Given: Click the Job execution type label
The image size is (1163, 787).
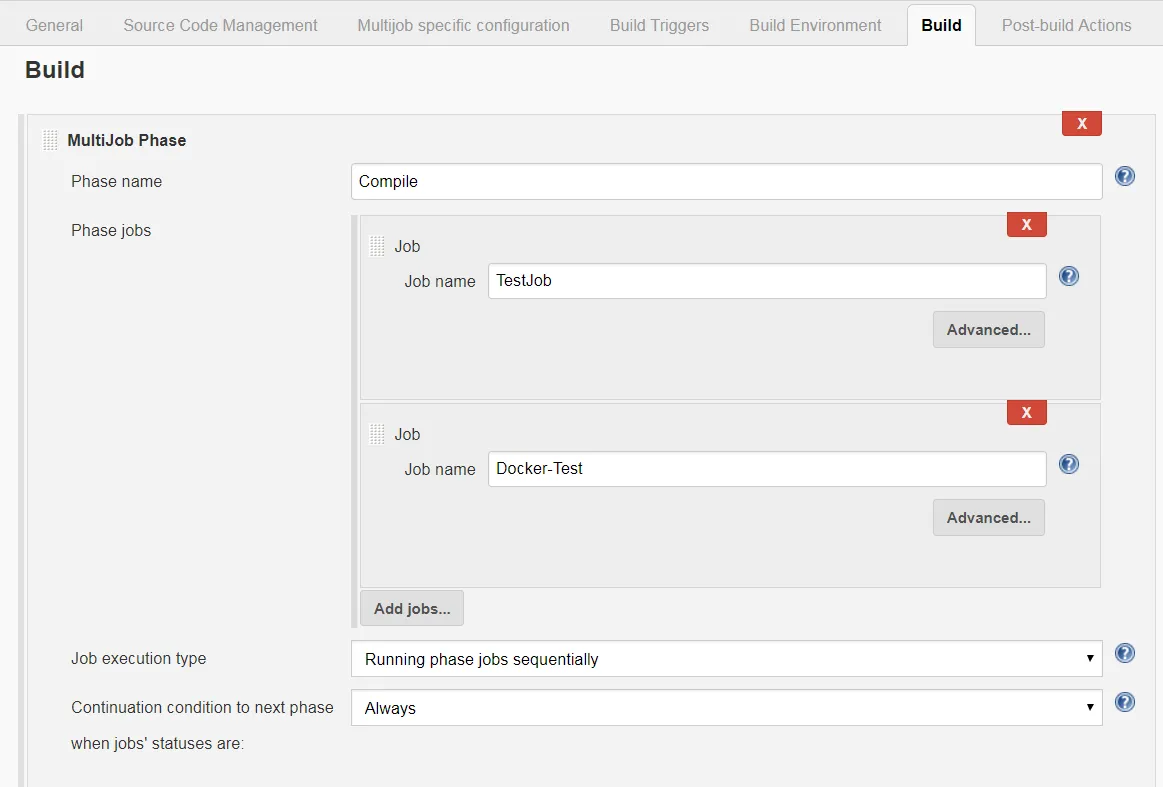Looking at the screenshot, I should pos(139,659).
